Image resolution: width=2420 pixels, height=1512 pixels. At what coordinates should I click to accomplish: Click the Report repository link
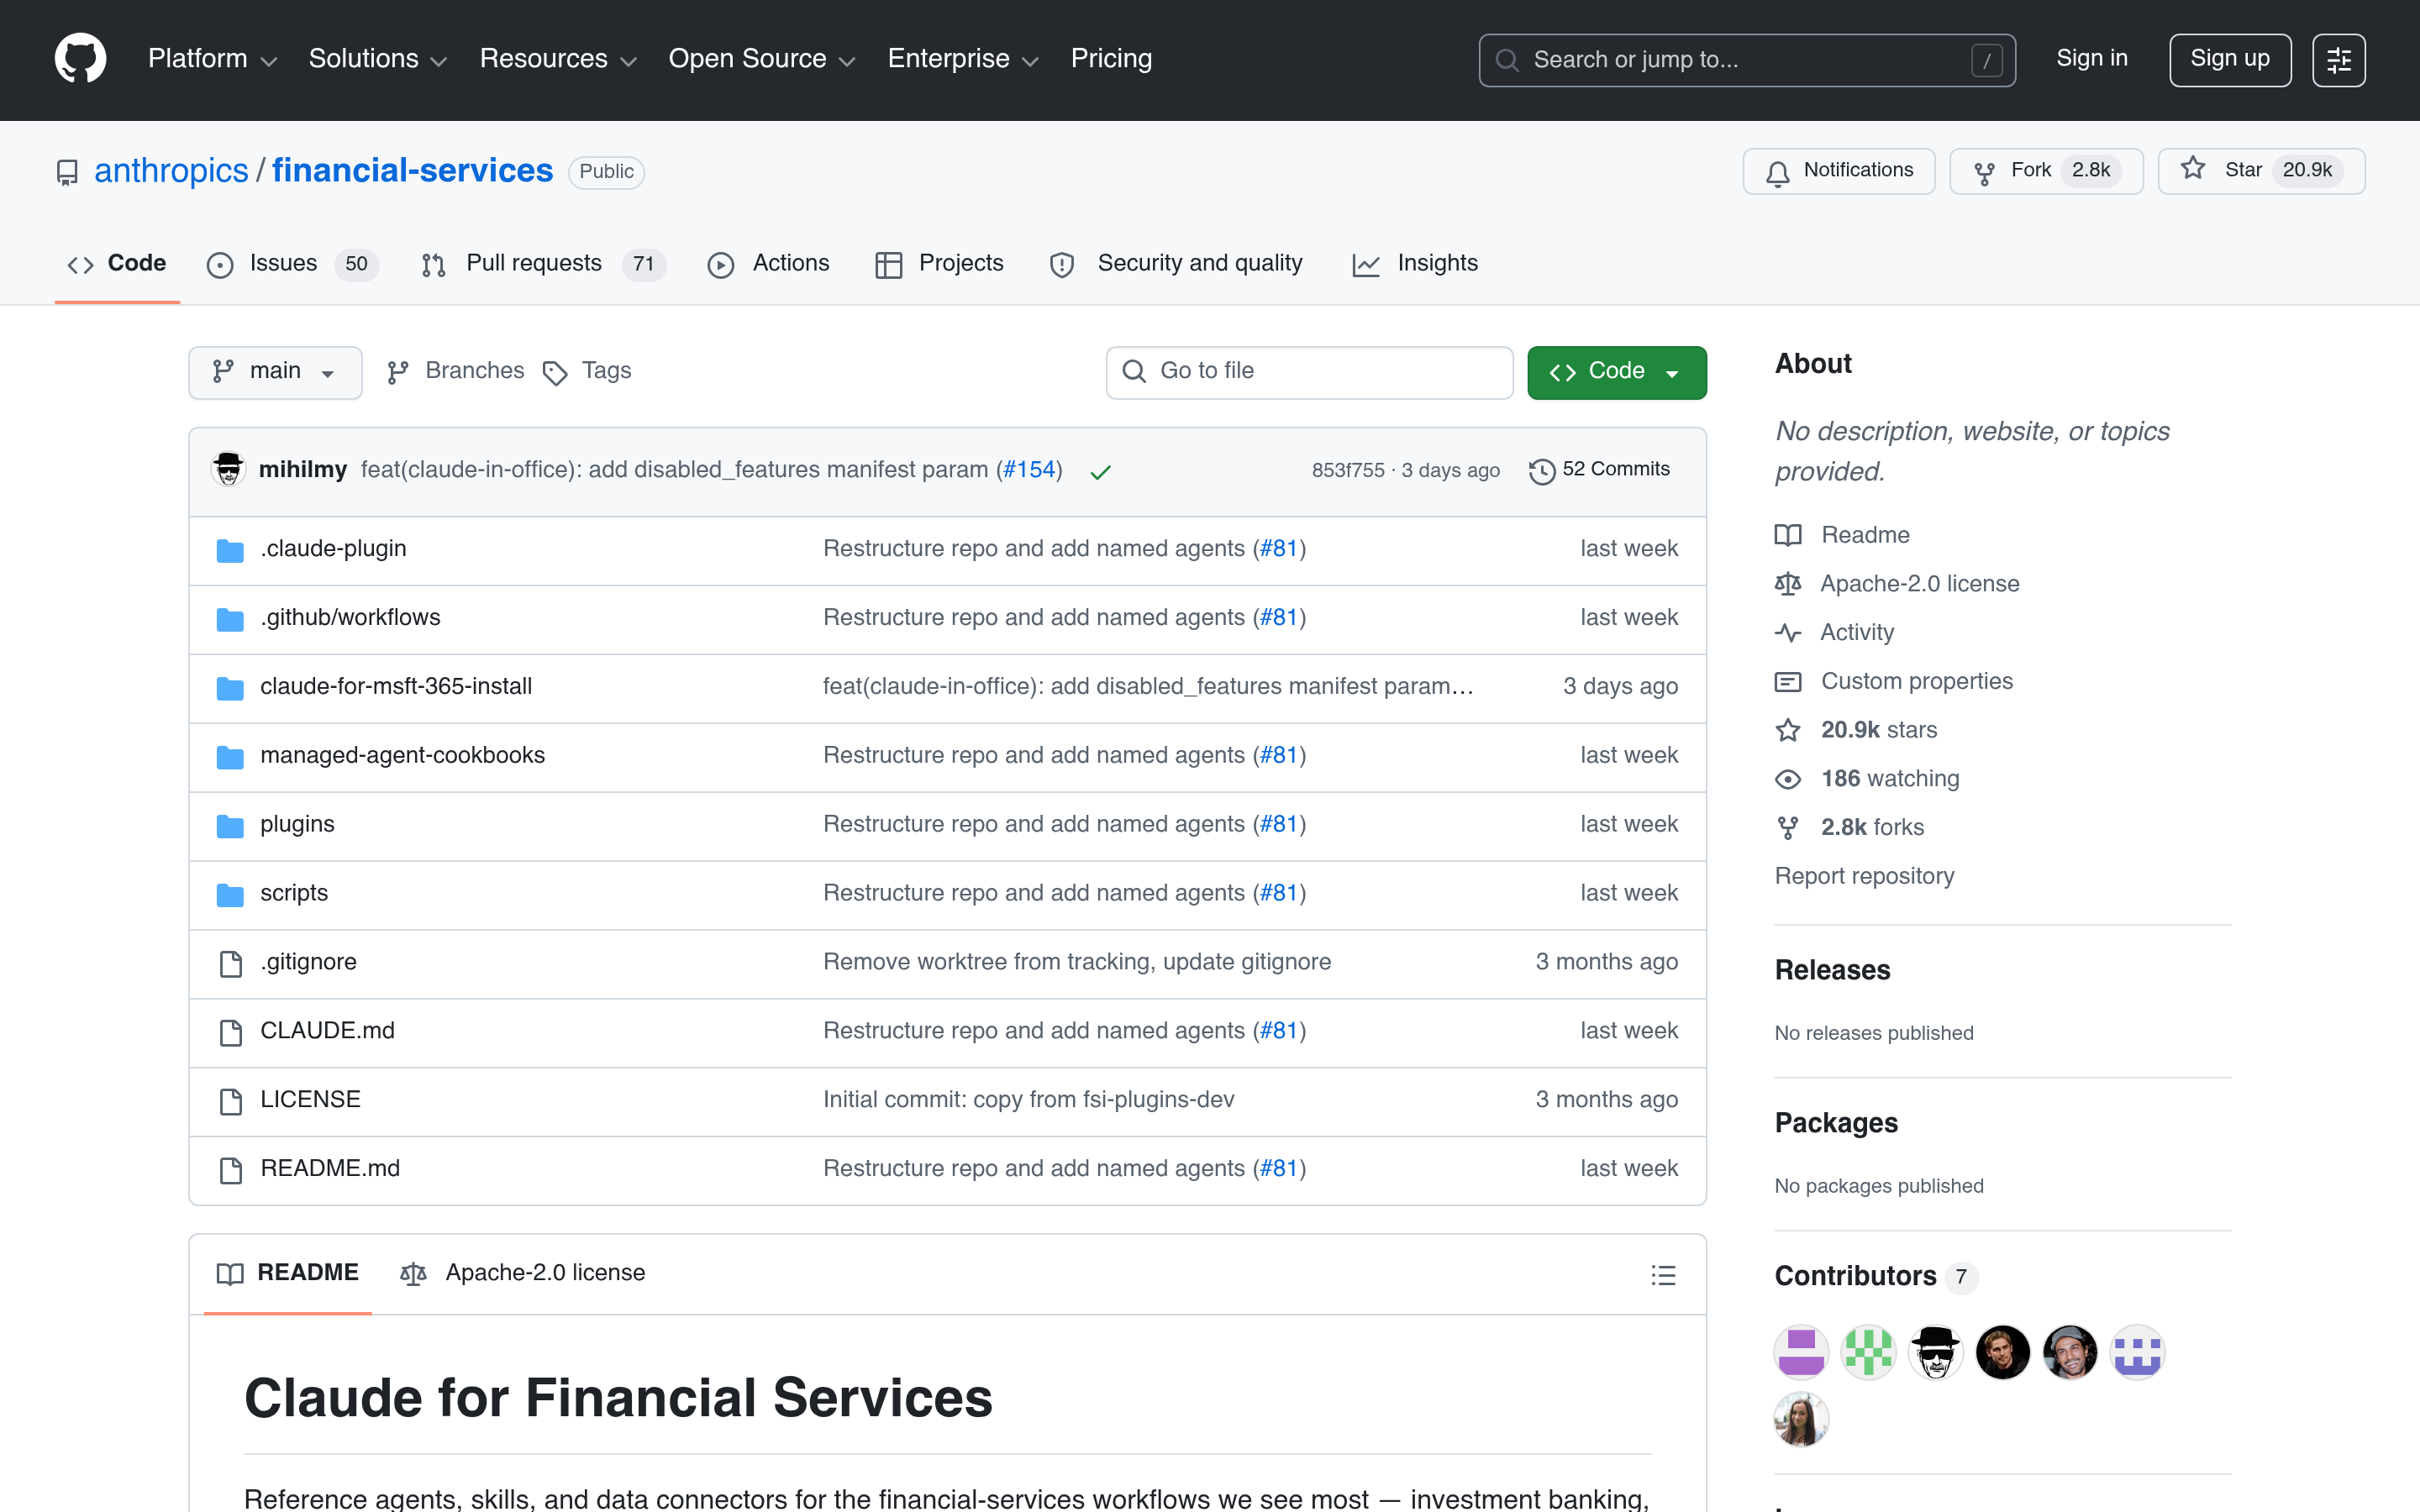coord(1864,876)
